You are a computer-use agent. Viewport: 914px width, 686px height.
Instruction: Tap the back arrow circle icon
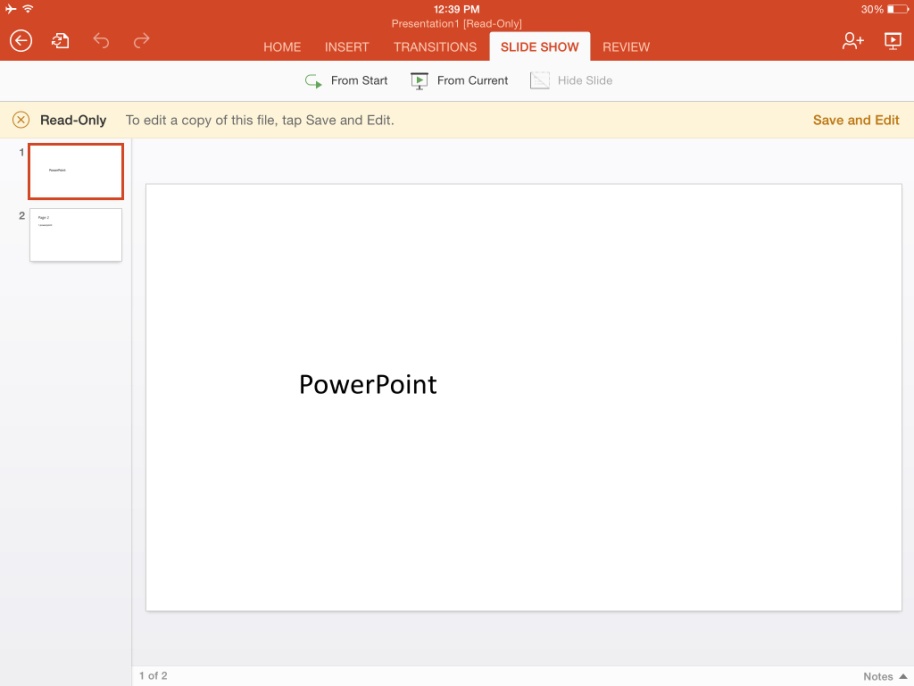(21, 41)
